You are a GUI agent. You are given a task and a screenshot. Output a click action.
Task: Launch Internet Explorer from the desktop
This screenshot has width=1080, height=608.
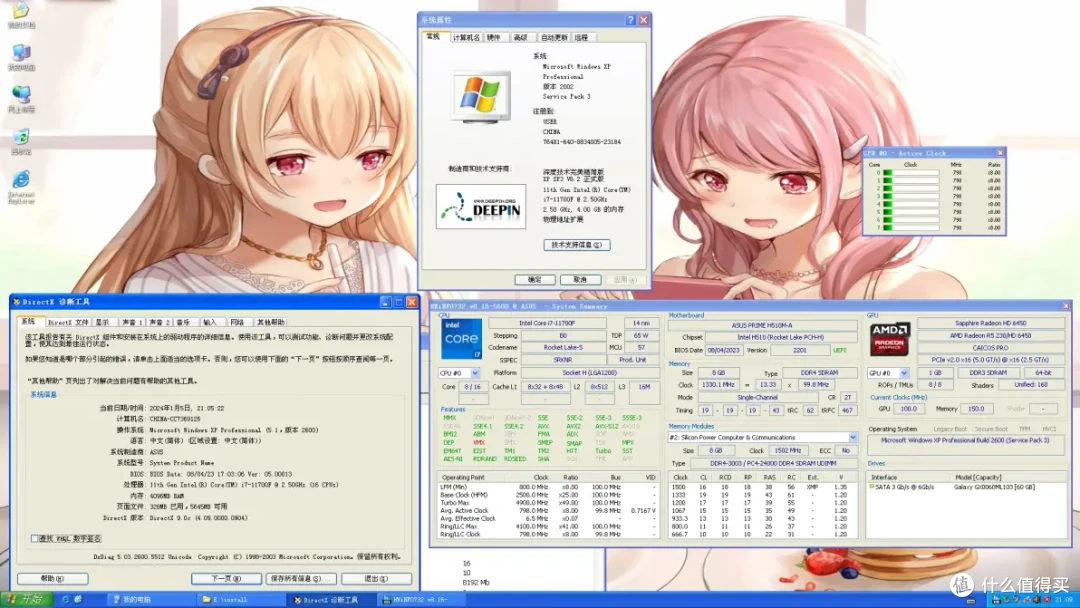pyautogui.click(x=21, y=187)
